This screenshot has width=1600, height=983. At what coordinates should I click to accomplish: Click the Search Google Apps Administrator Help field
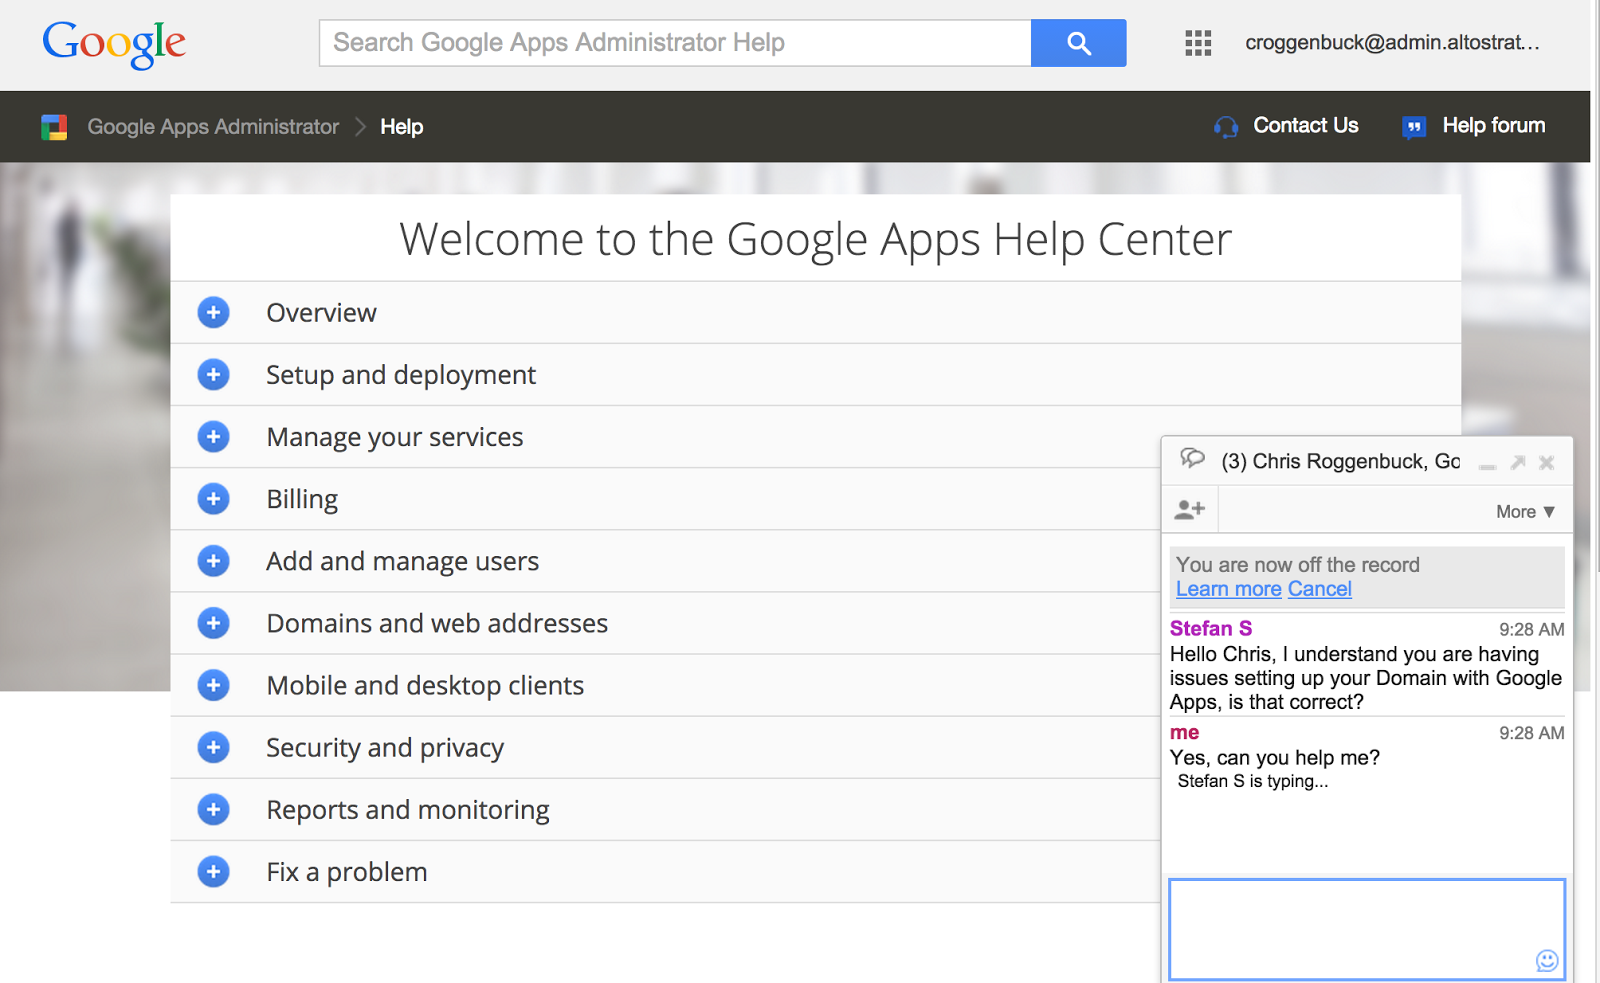pyautogui.click(x=675, y=43)
